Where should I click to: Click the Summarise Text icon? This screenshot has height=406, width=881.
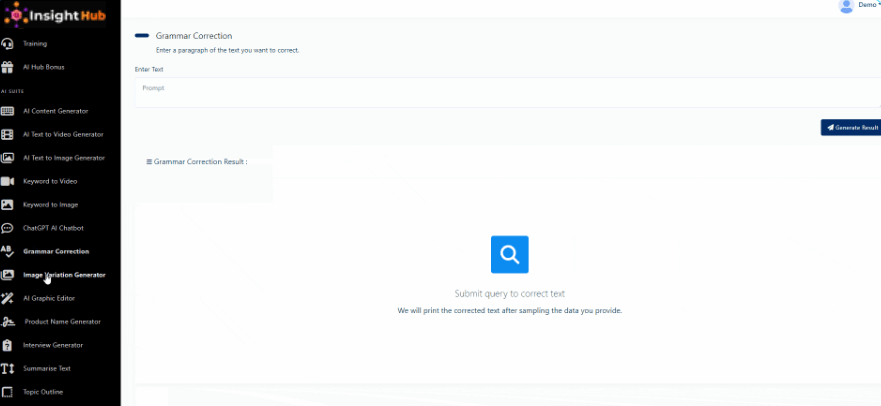click(x=7, y=368)
